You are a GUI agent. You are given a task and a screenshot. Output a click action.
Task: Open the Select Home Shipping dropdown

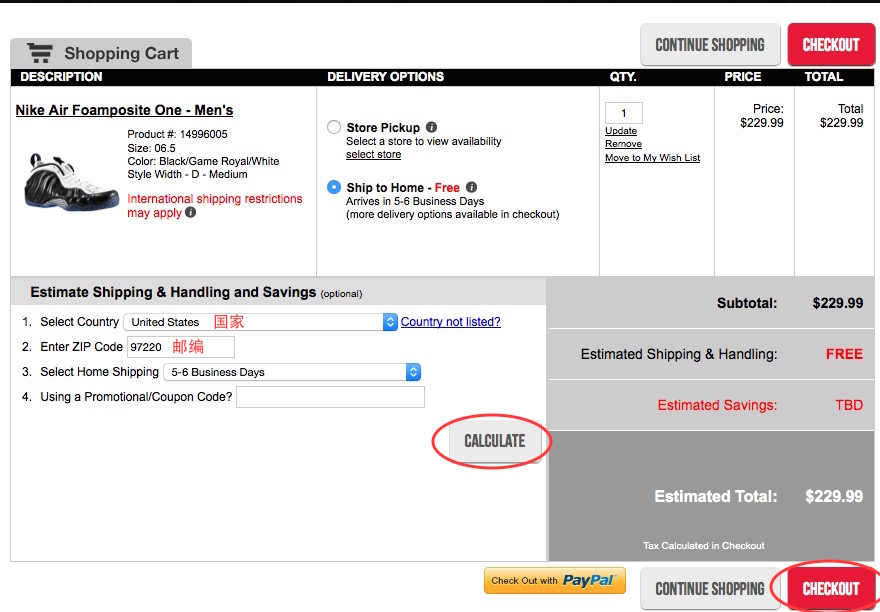pos(292,372)
